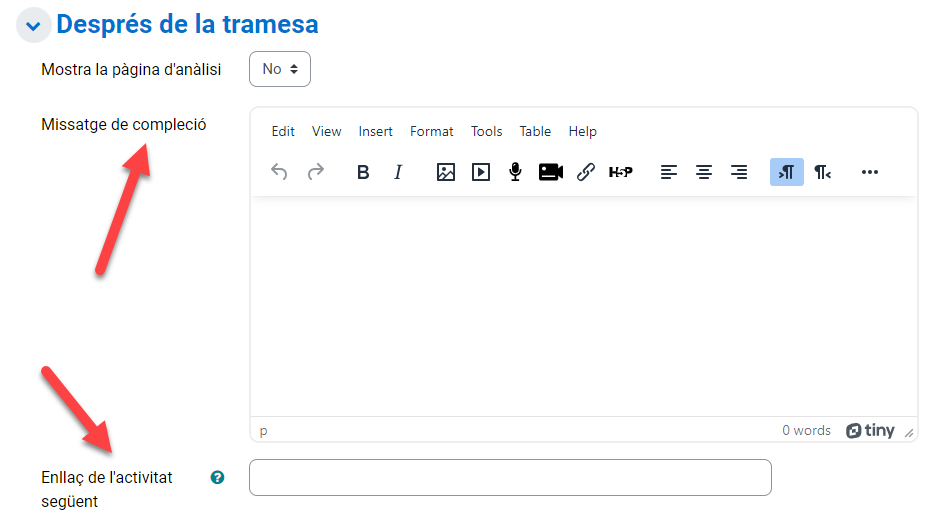This screenshot has width=945, height=528.
Task: Click the microphone record audio icon
Action: [515, 172]
